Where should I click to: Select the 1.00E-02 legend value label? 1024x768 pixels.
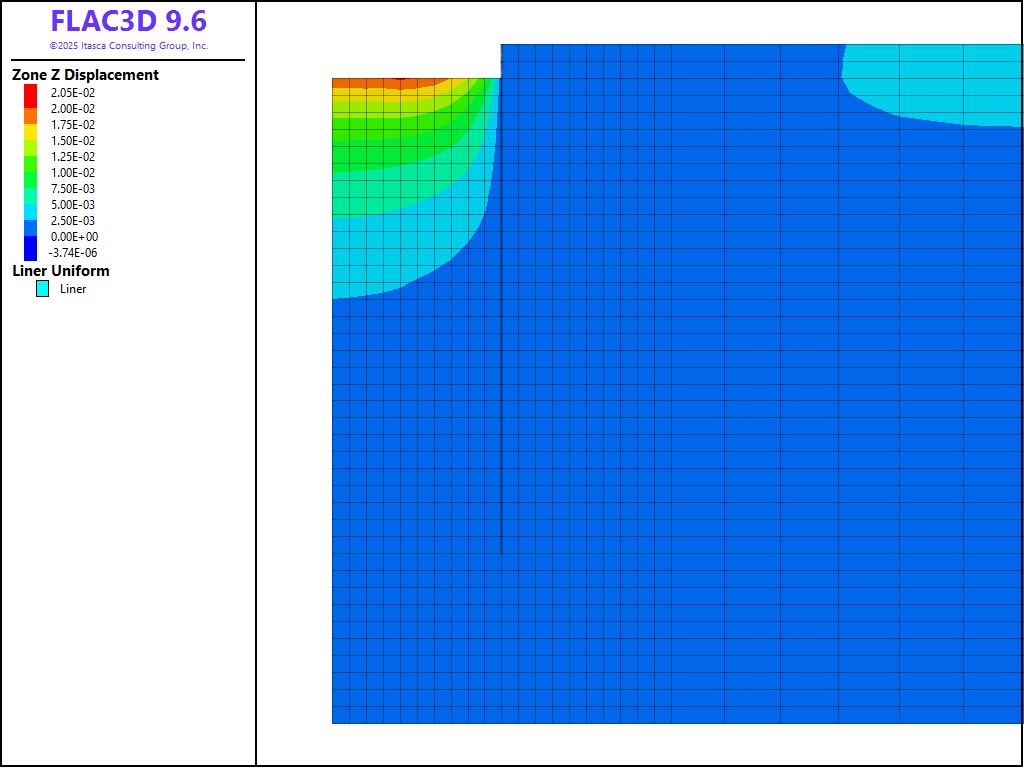[x=73, y=173]
